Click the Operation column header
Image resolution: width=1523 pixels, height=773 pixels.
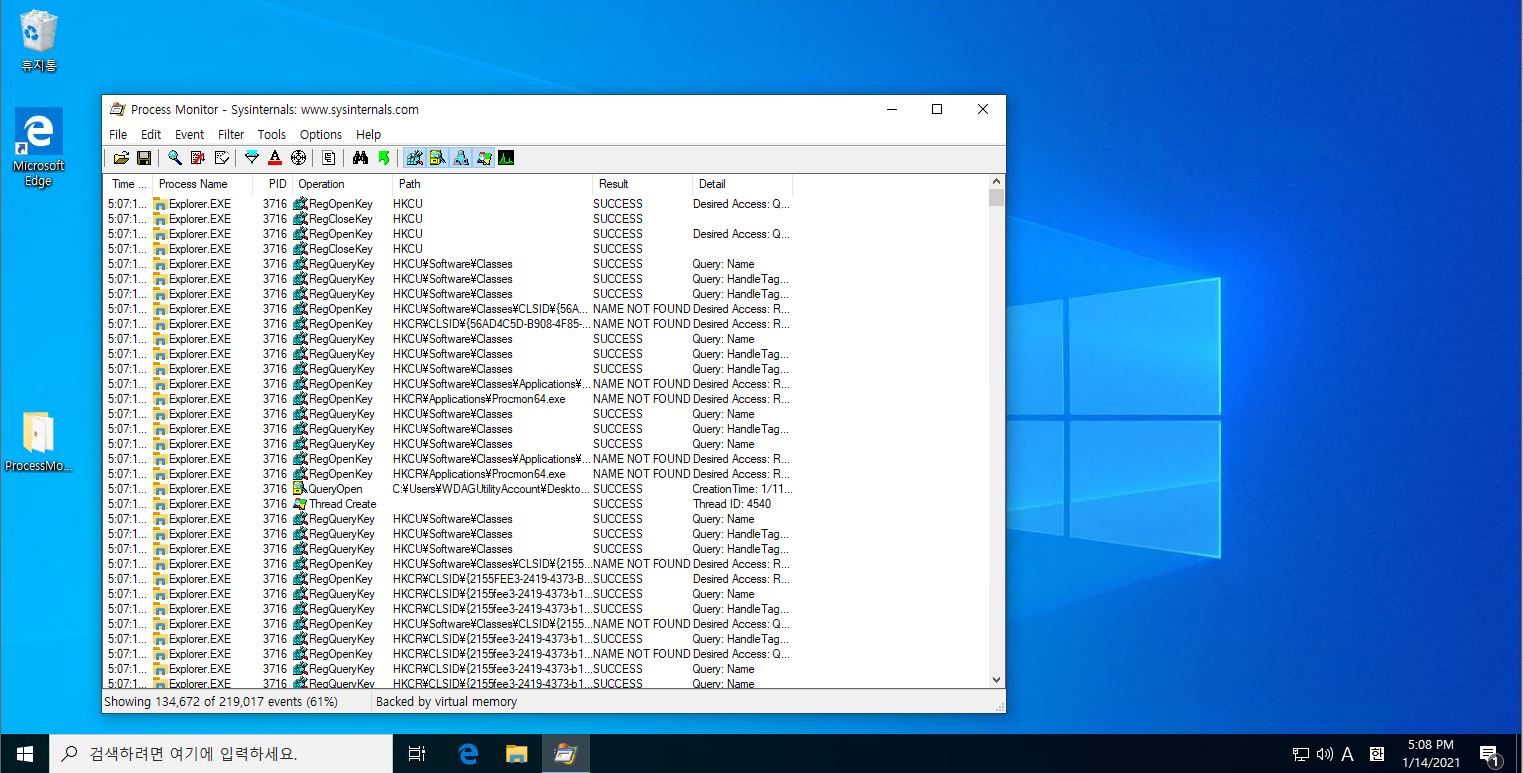[342, 184]
